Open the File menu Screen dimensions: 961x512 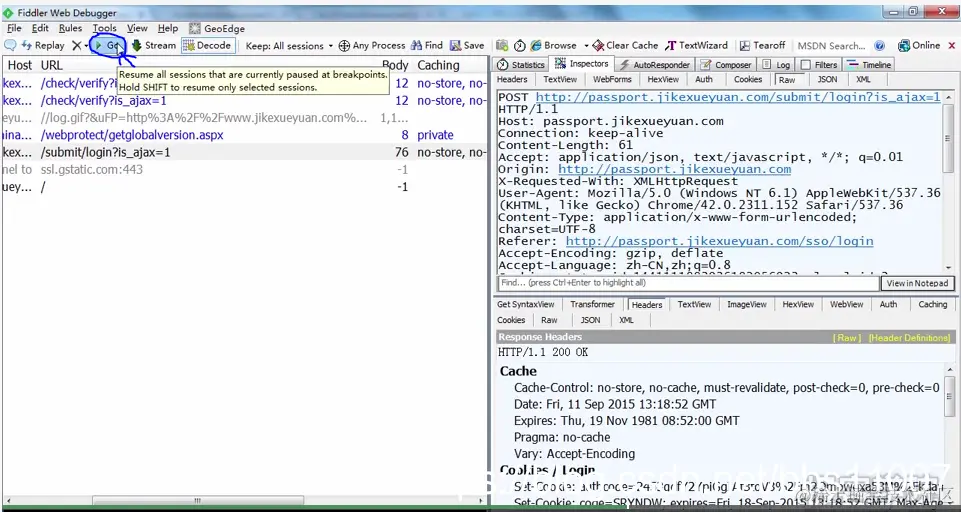14,28
